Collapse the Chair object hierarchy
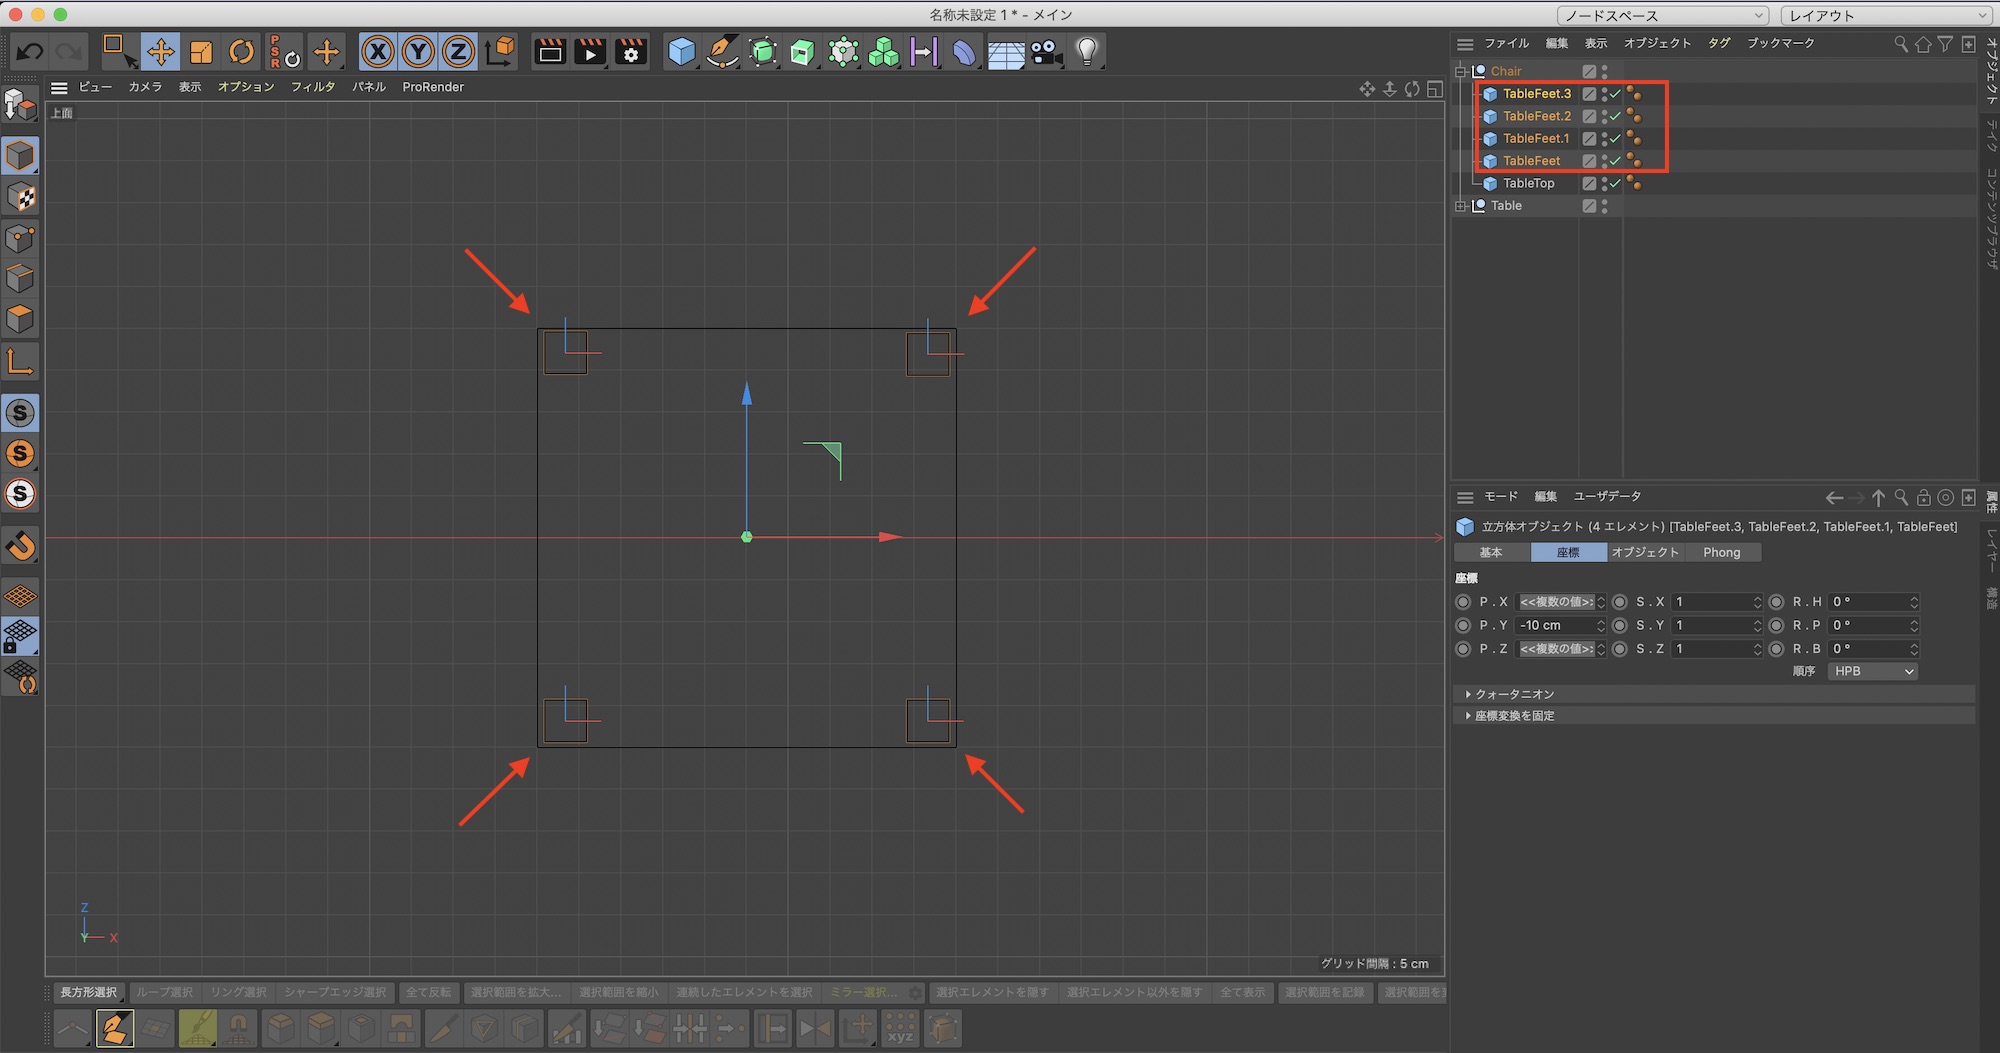 point(1461,71)
